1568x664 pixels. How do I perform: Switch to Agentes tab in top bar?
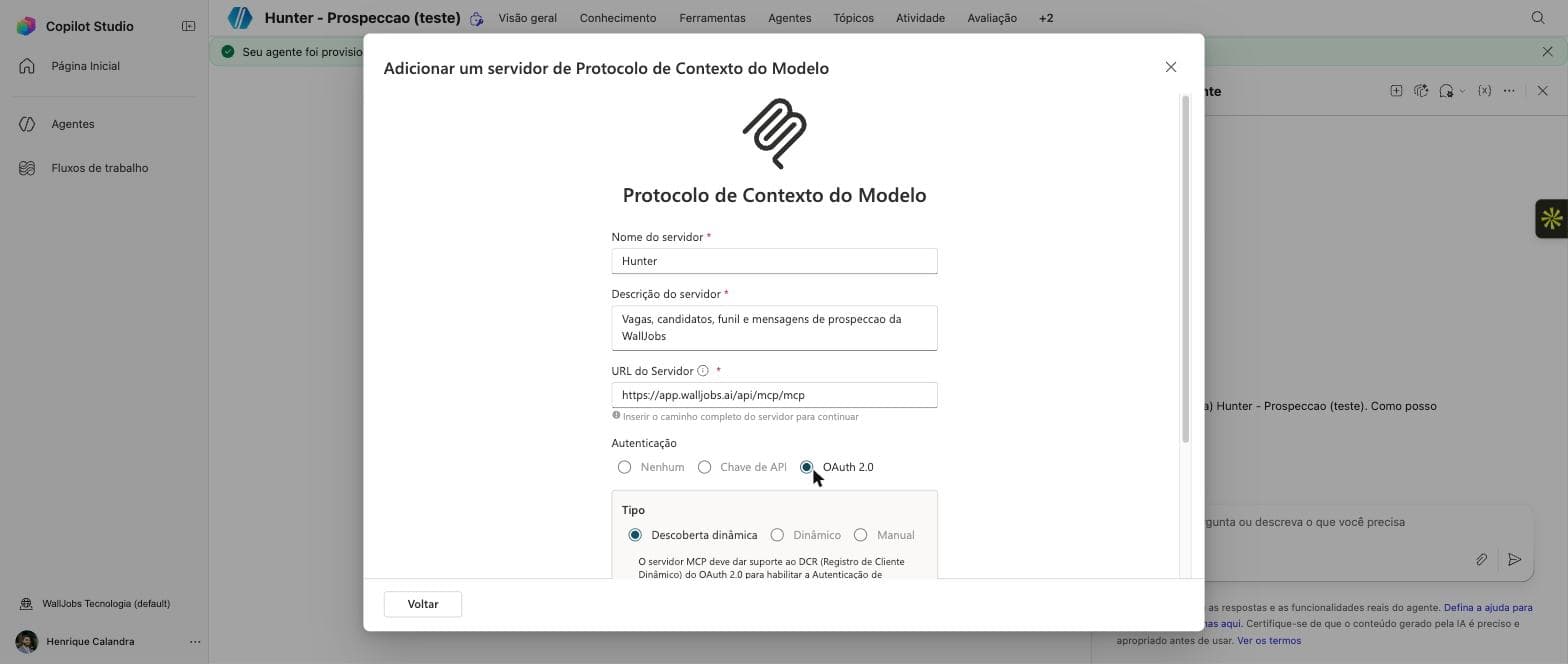790,18
